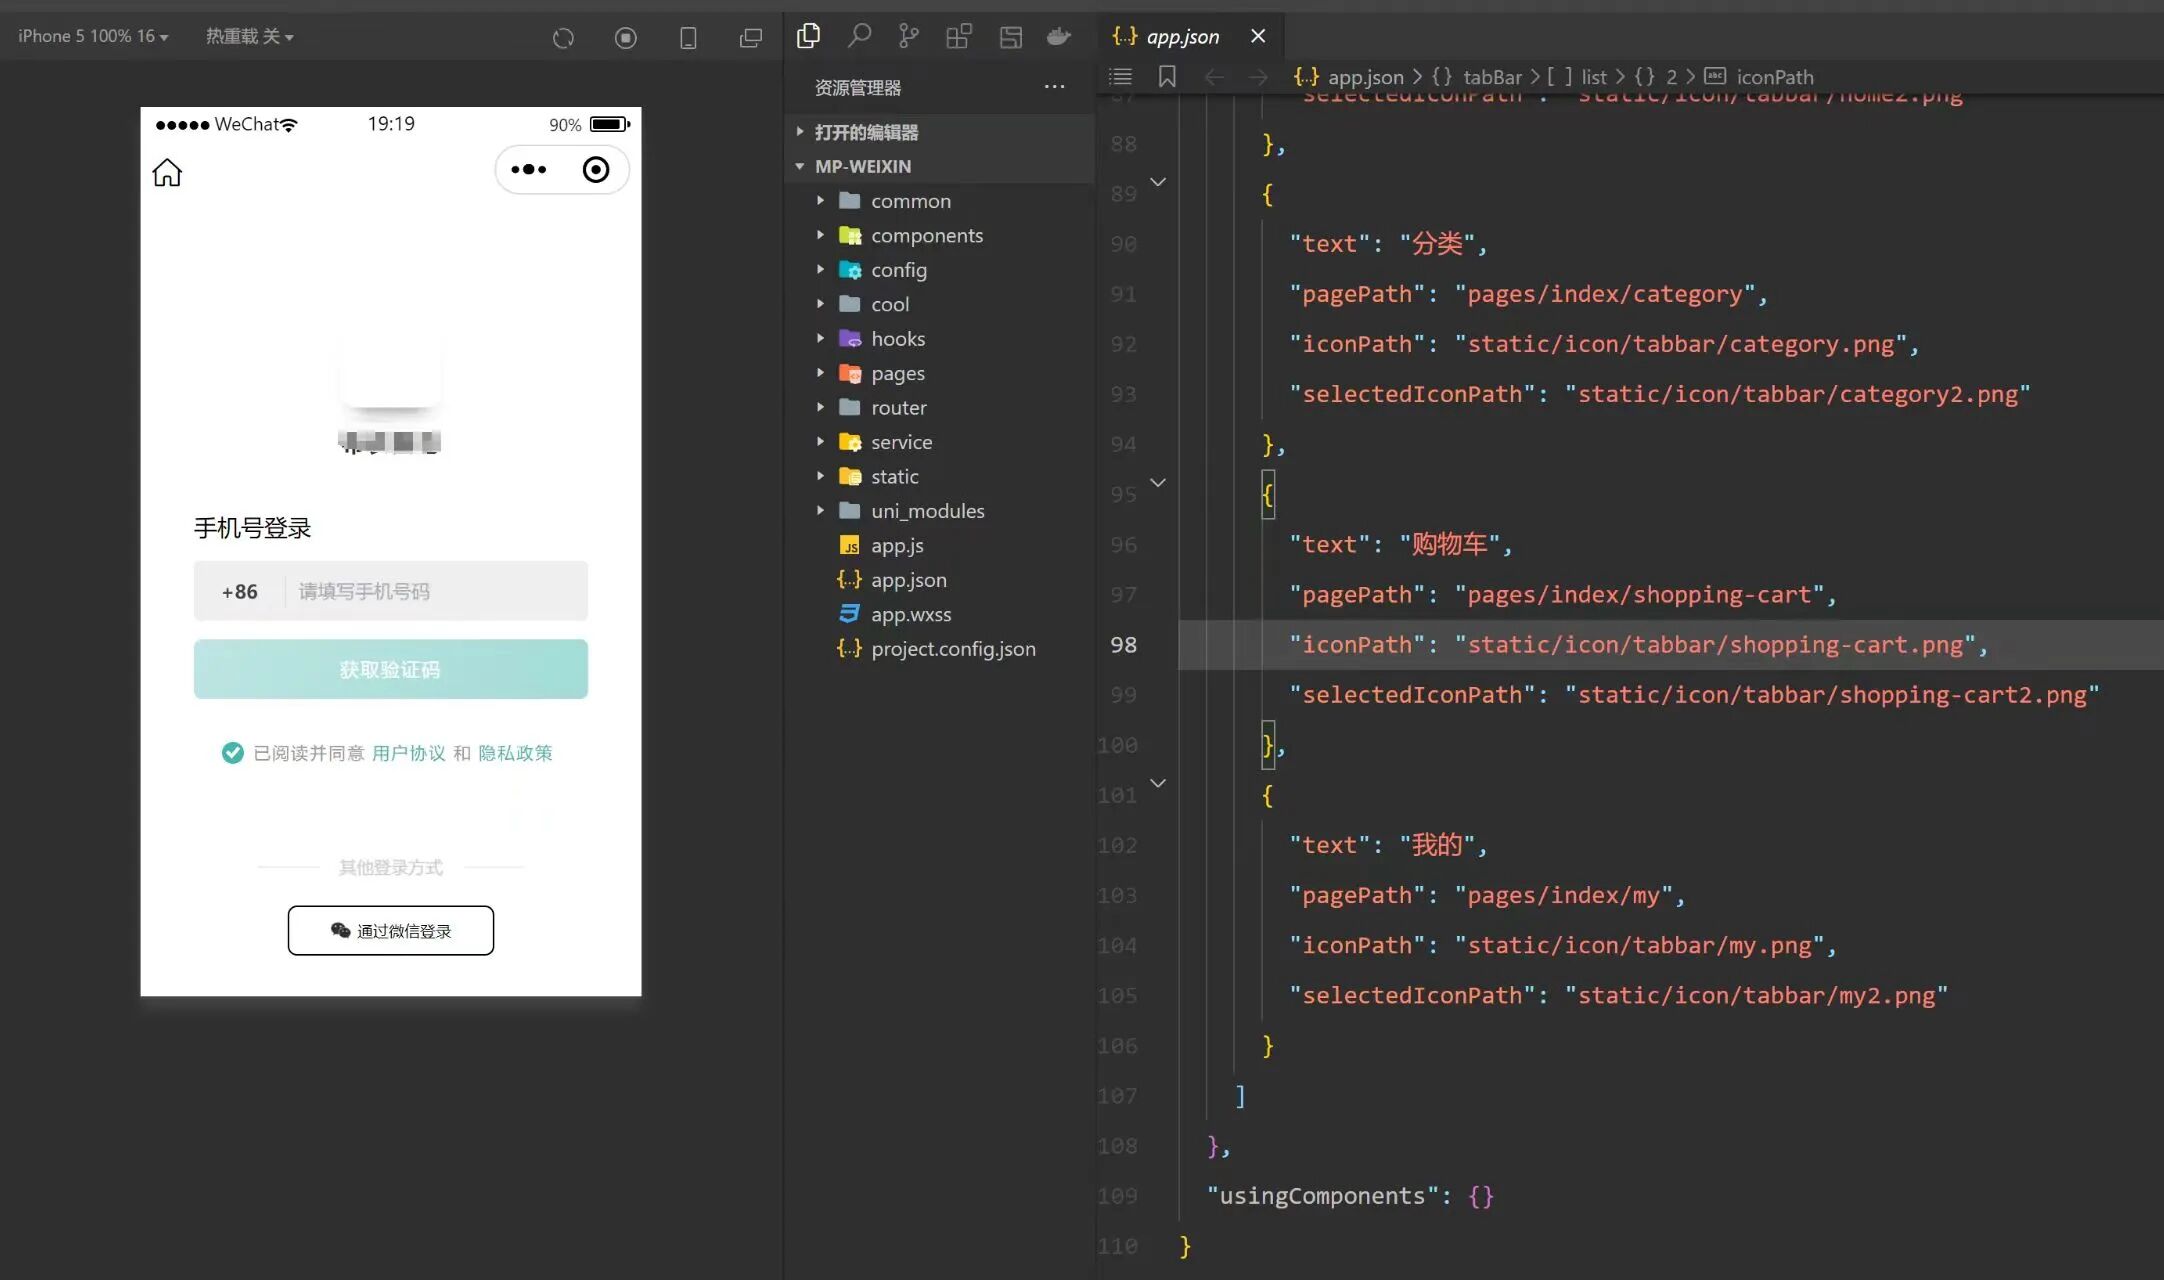Select the app.json editor tab
2164x1280 pixels.
[1182, 37]
